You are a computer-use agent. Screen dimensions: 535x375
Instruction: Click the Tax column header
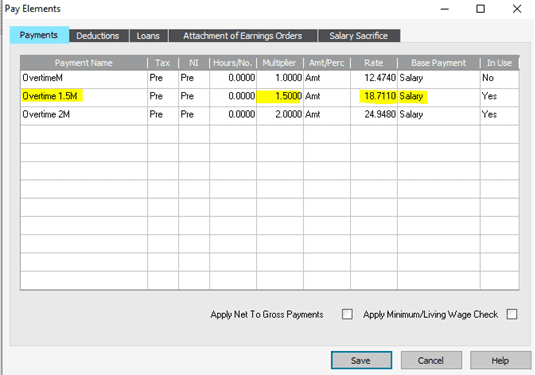(163, 63)
